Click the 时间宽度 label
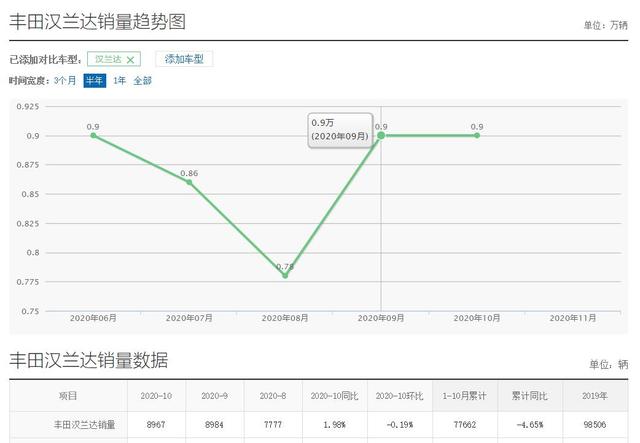The height and width of the screenshot is (443, 640). [28, 81]
